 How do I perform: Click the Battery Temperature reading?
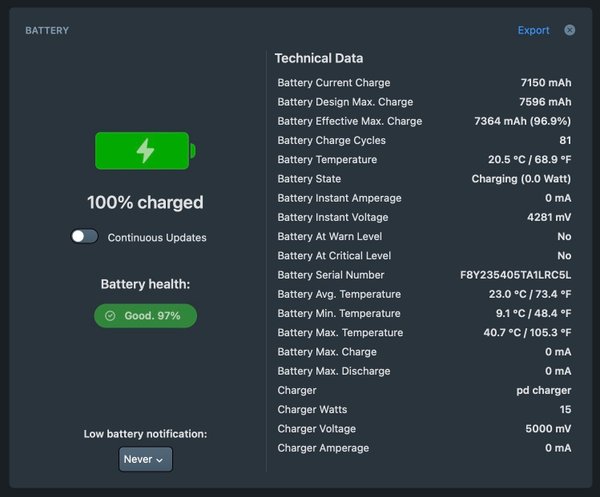pos(530,160)
